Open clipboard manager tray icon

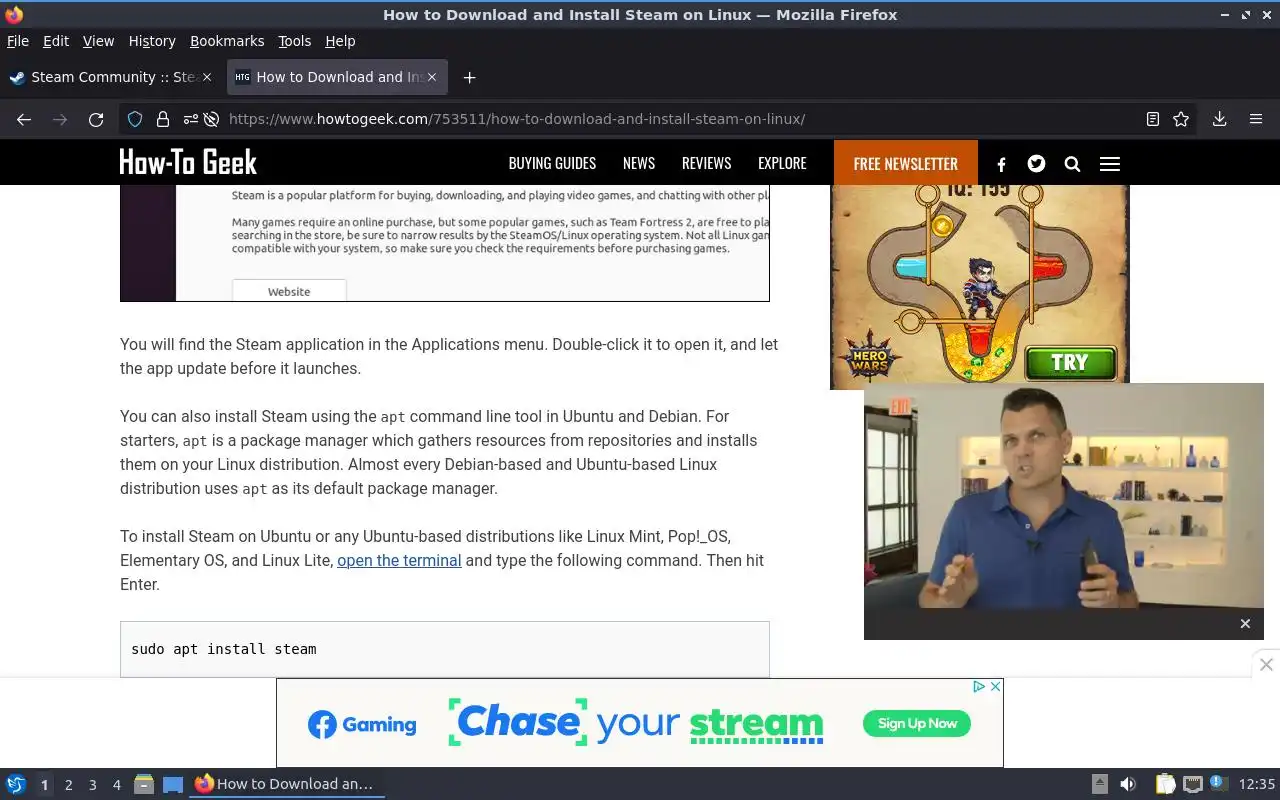click(1165, 784)
